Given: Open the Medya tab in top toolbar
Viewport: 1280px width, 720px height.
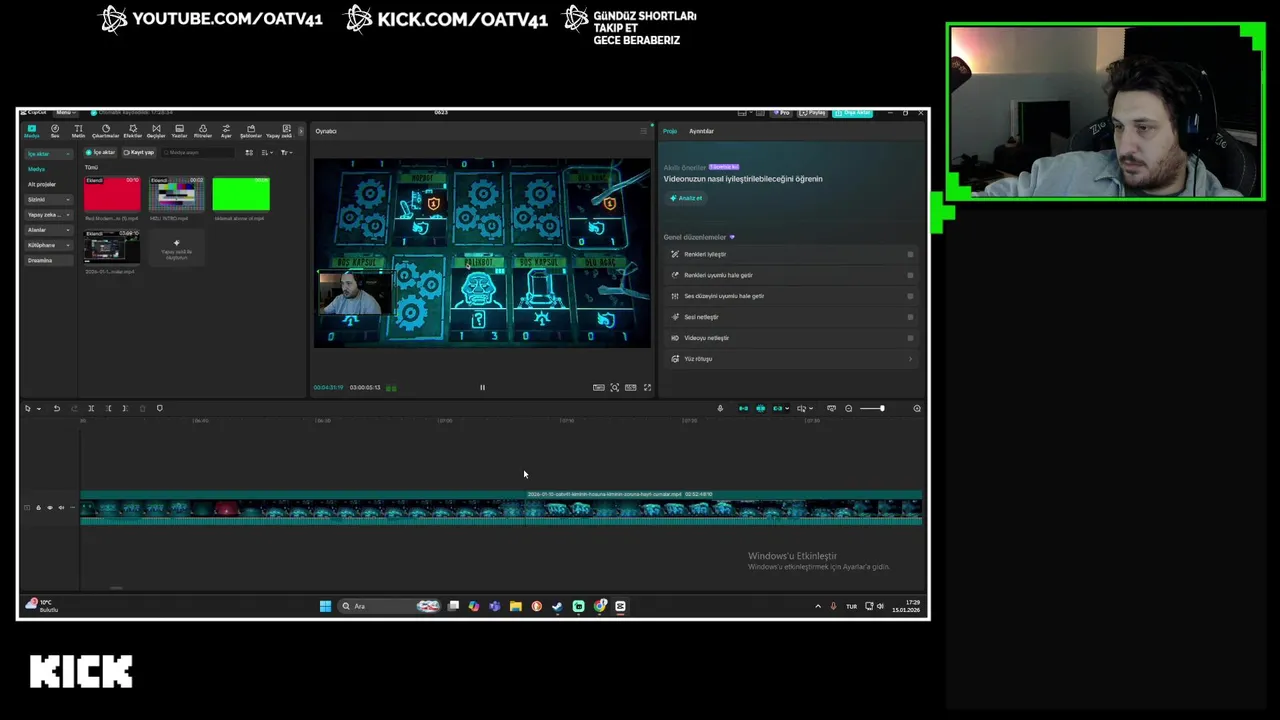Looking at the screenshot, I should [32, 131].
